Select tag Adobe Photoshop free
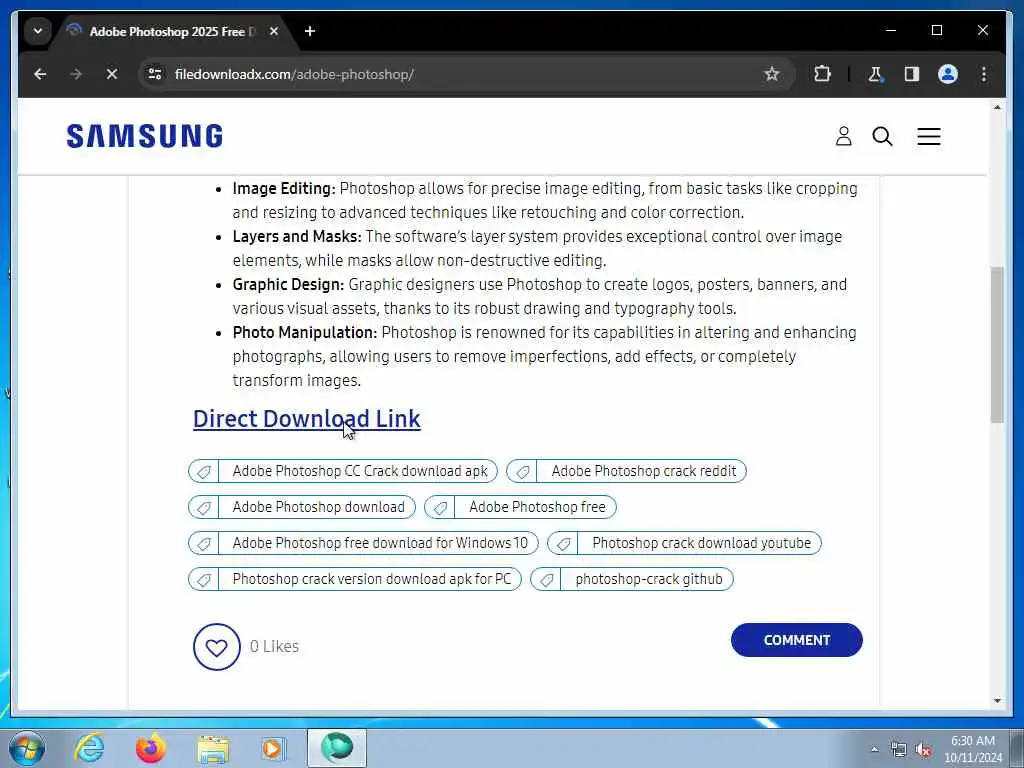This screenshot has height=768, width=1024. coord(520,507)
